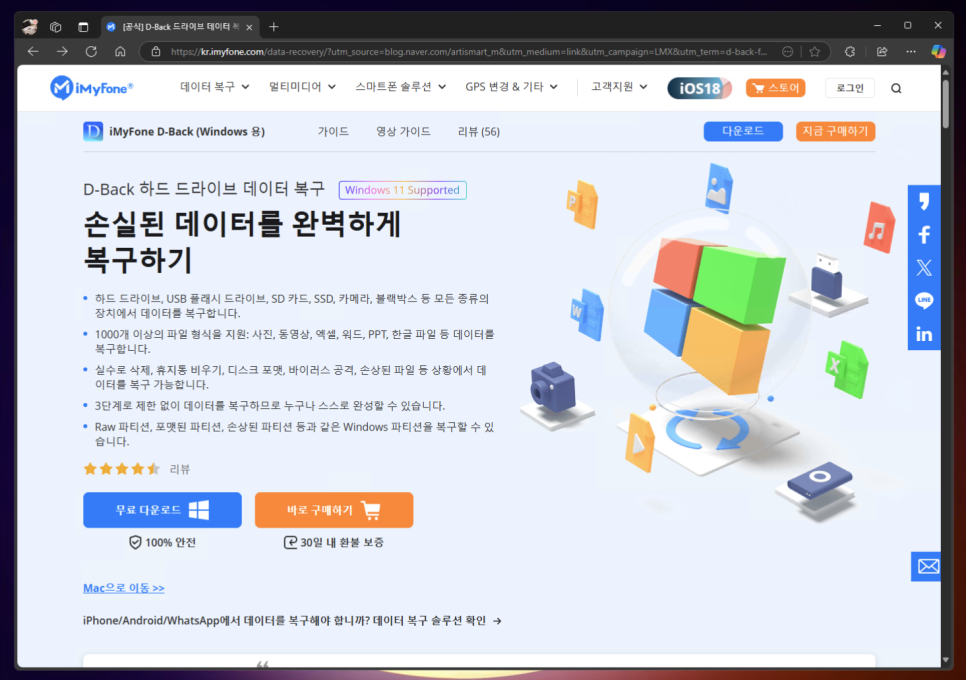Open workspaces icon in title bar
Viewport: 966px width, 680px height.
point(55,26)
